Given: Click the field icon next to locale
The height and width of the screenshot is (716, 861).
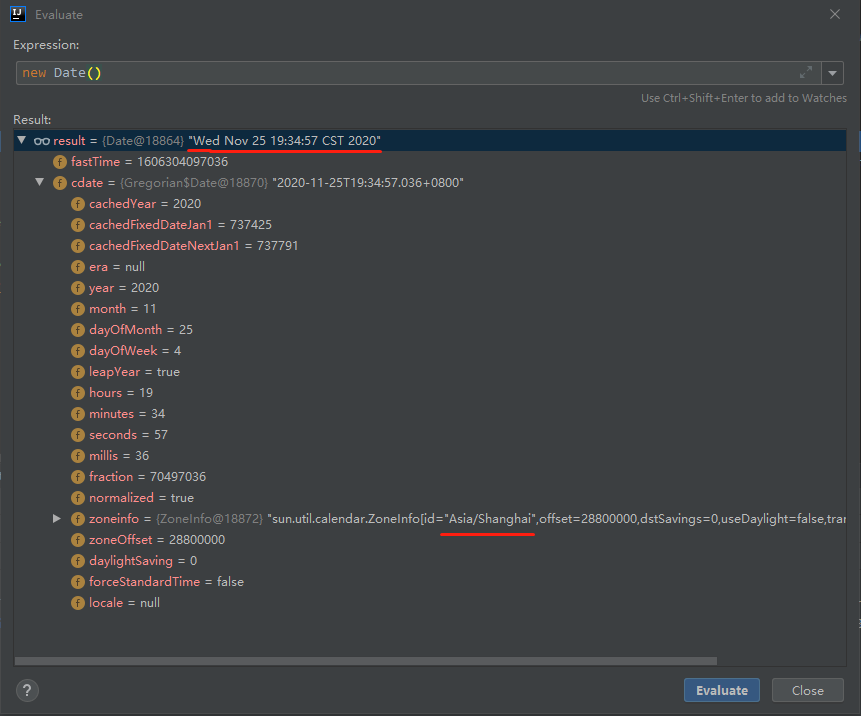Looking at the screenshot, I should pos(77,602).
